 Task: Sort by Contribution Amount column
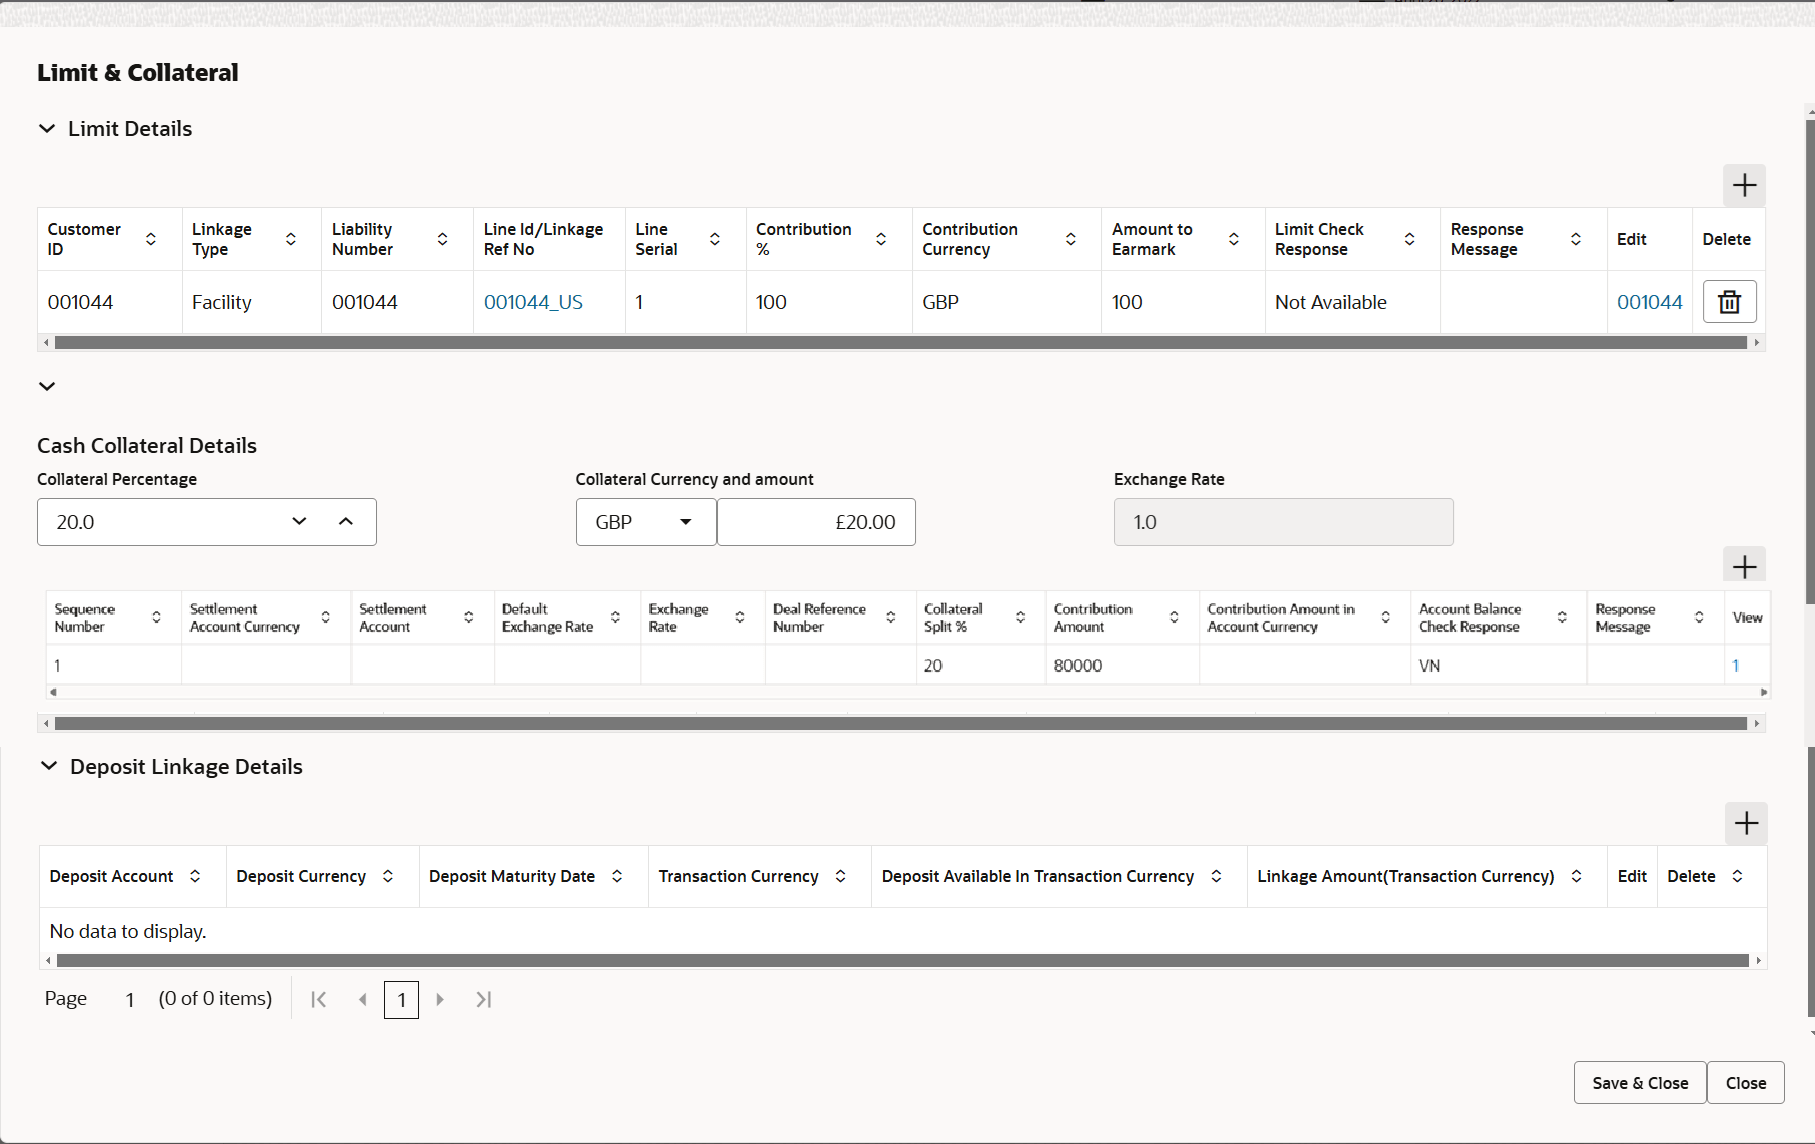(1175, 617)
